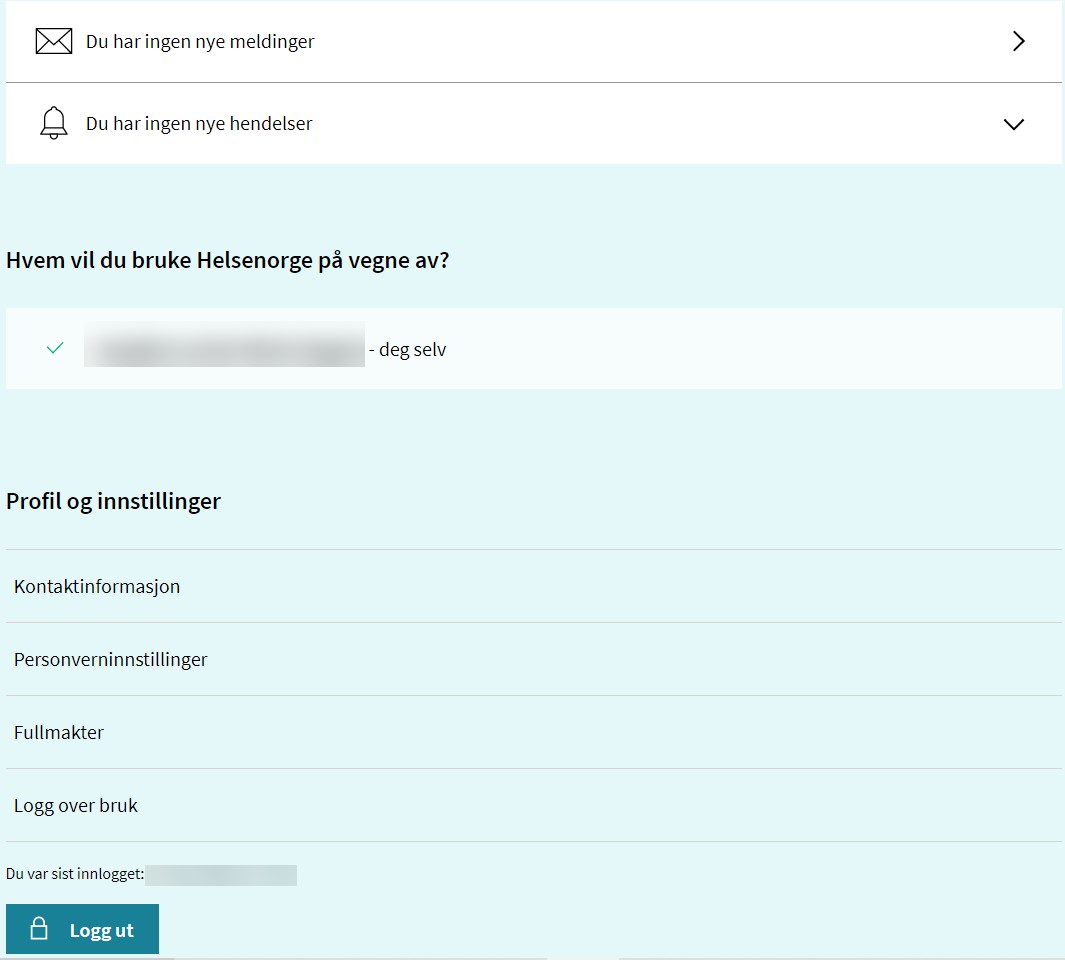The width and height of the screenshot is (1065, 960).
Task: Click the padlock icon on Logg ut
Action: [x=39, y=929]
